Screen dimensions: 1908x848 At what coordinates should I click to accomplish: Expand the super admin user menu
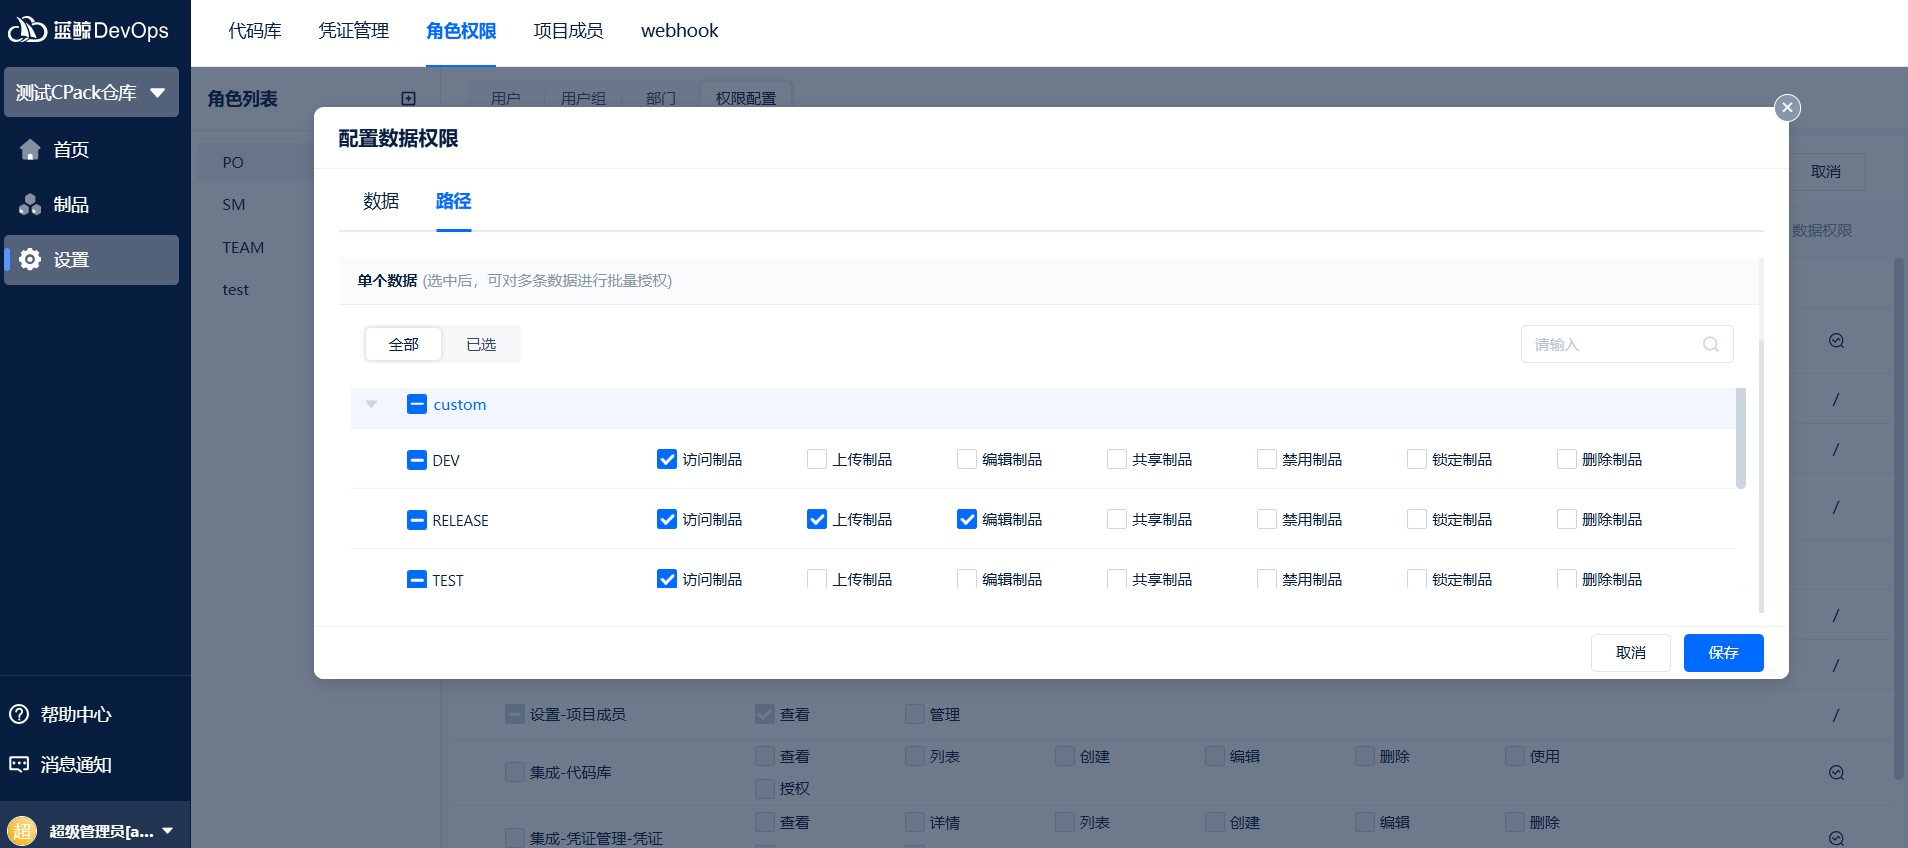[x=167, y=830]
